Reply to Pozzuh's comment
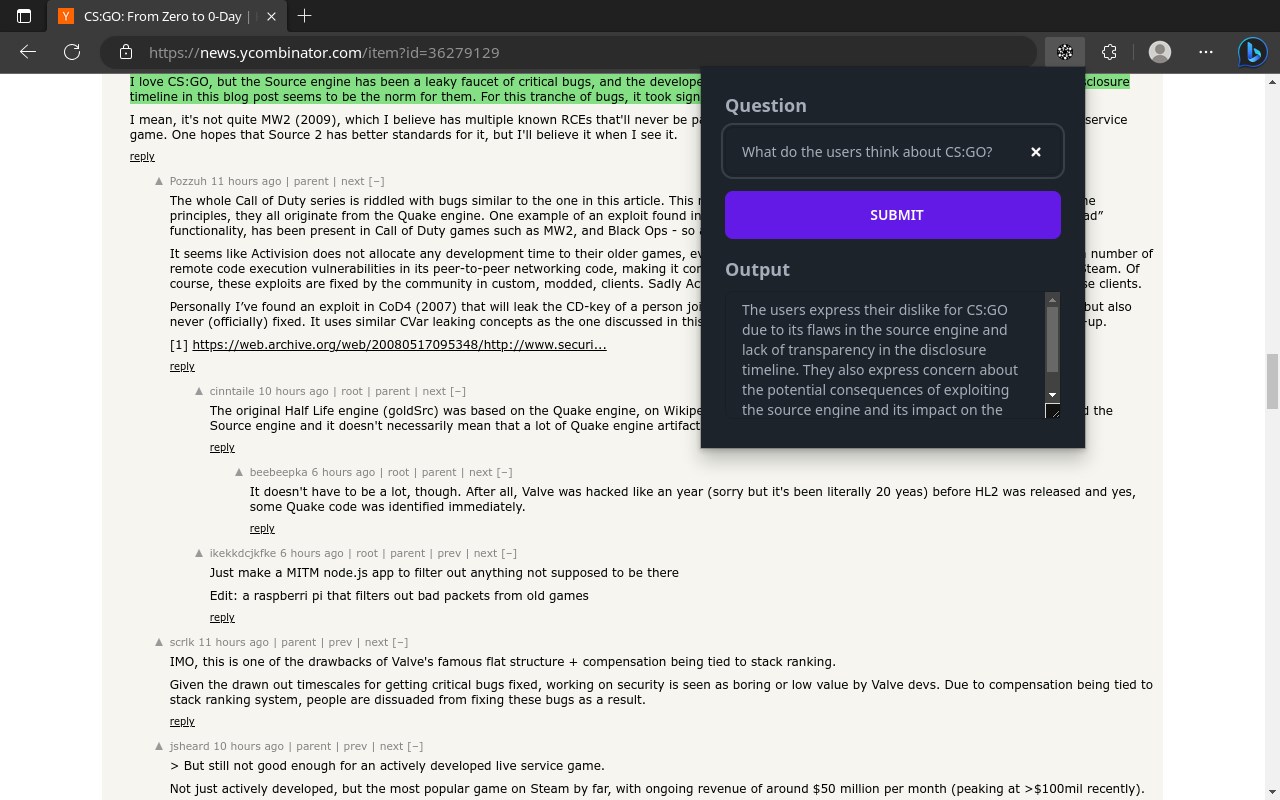 coord(182,366)
